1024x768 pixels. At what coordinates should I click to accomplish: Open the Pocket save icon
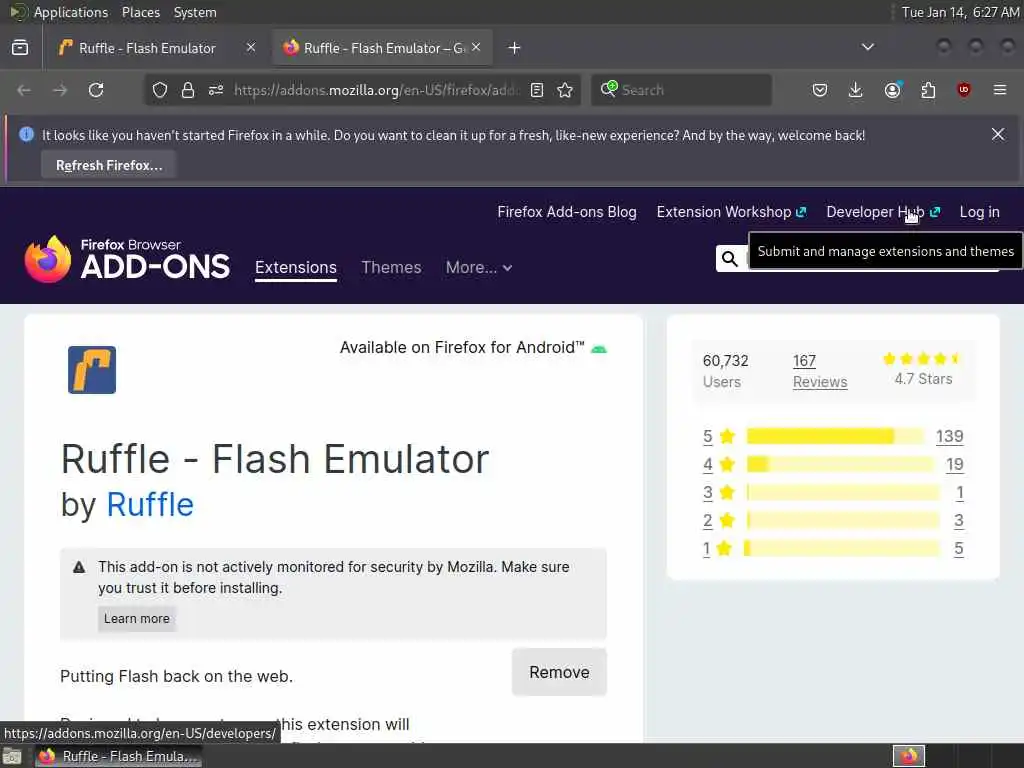coord(820,90)
